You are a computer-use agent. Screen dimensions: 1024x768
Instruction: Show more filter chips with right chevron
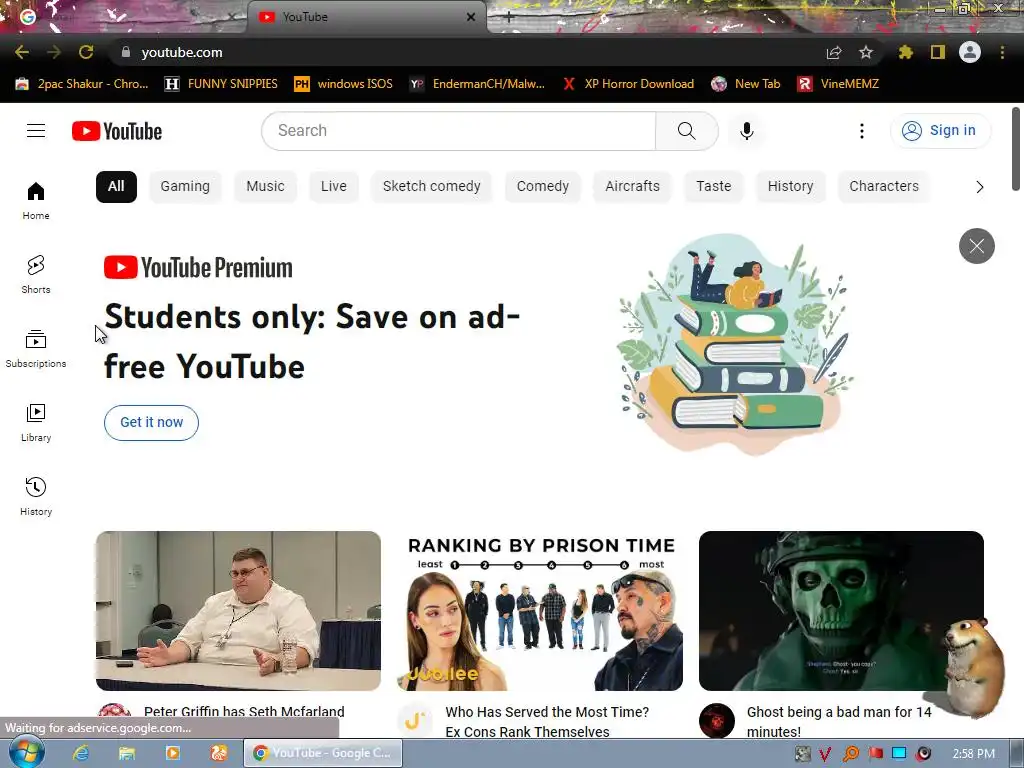coord(979,187)
